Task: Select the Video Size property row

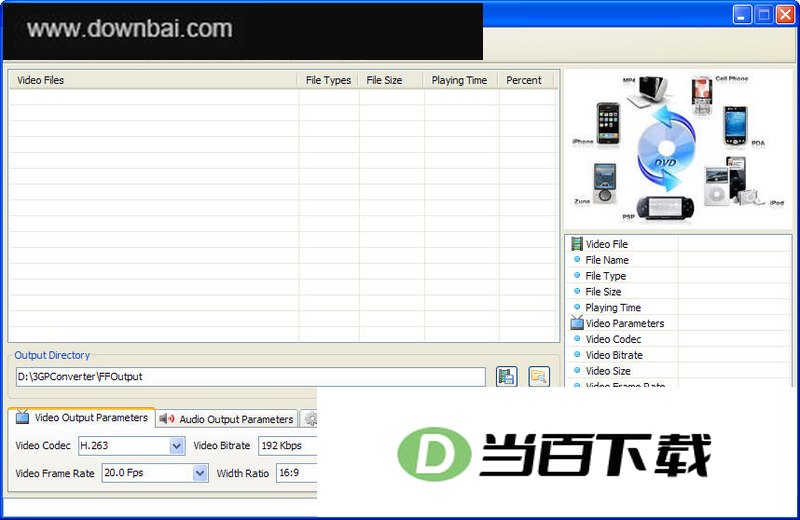Action: click(x=679, y=370)
